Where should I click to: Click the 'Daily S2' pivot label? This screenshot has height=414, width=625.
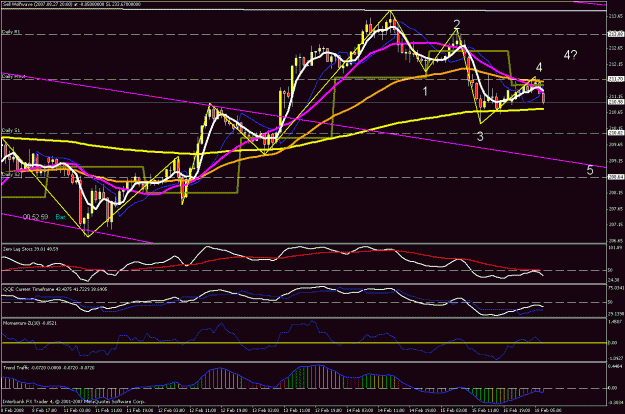click(x=12, y=175)
